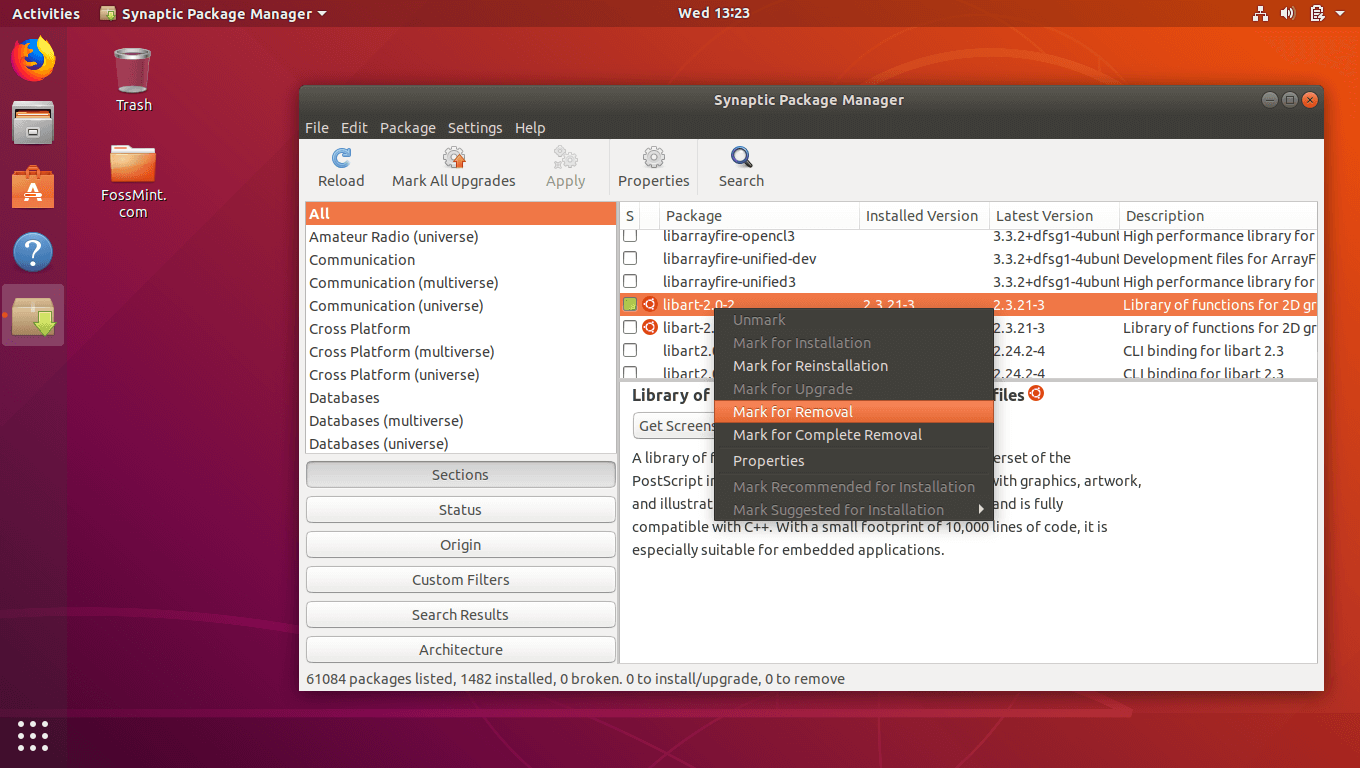Toggle status checkbox for libarrayfire-unified-dev
Image resolution: width=1360 pixels, height=768 pixels.
coord(630,258)
